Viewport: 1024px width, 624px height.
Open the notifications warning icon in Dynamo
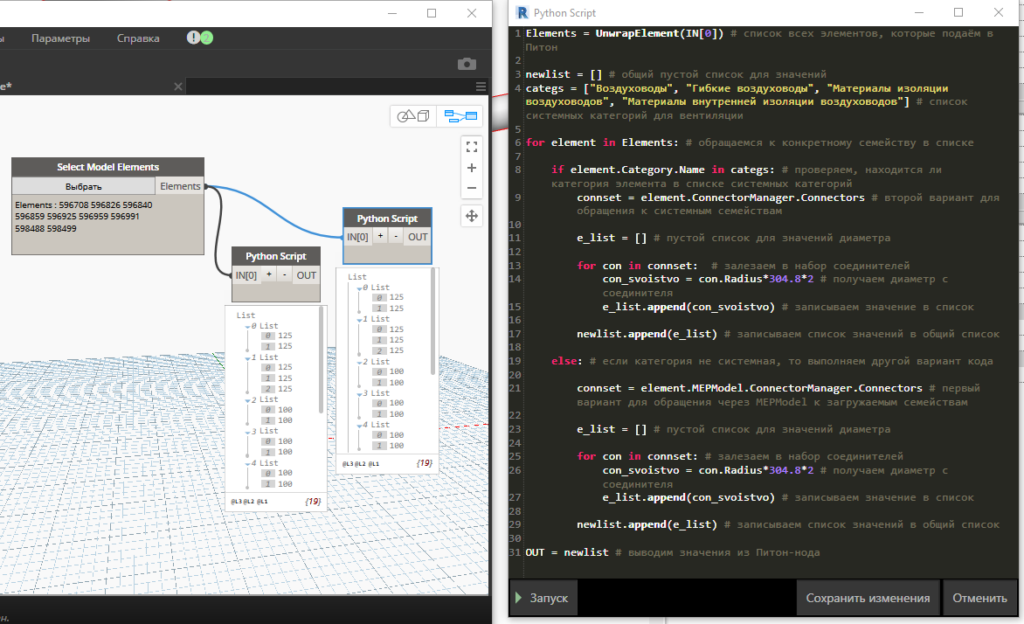[193, 38]
